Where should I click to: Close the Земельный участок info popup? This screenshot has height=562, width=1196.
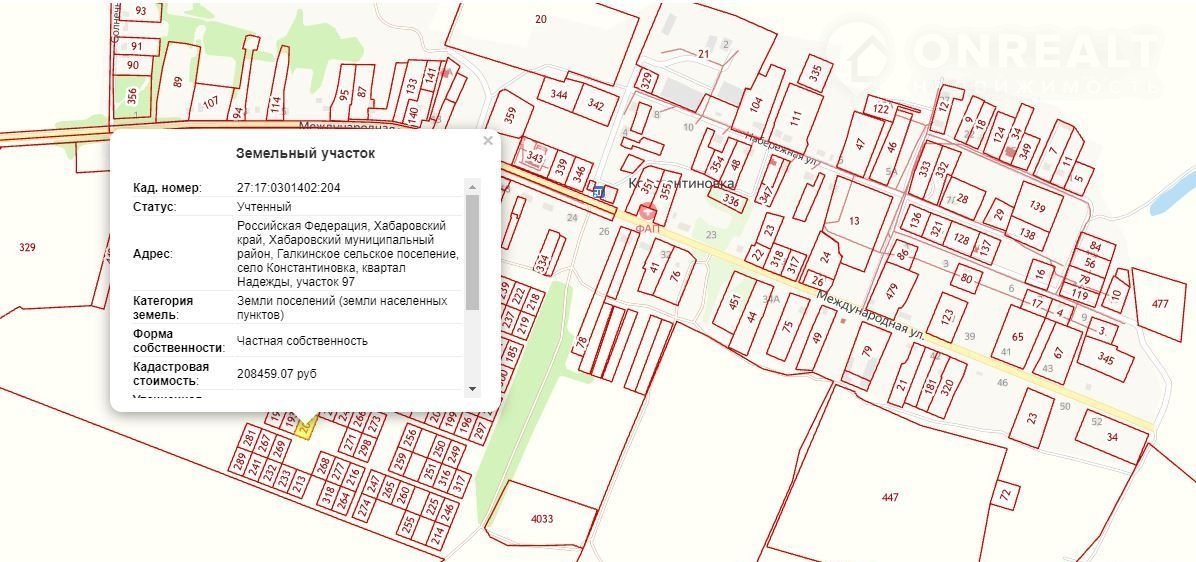(x=488, y=141)
